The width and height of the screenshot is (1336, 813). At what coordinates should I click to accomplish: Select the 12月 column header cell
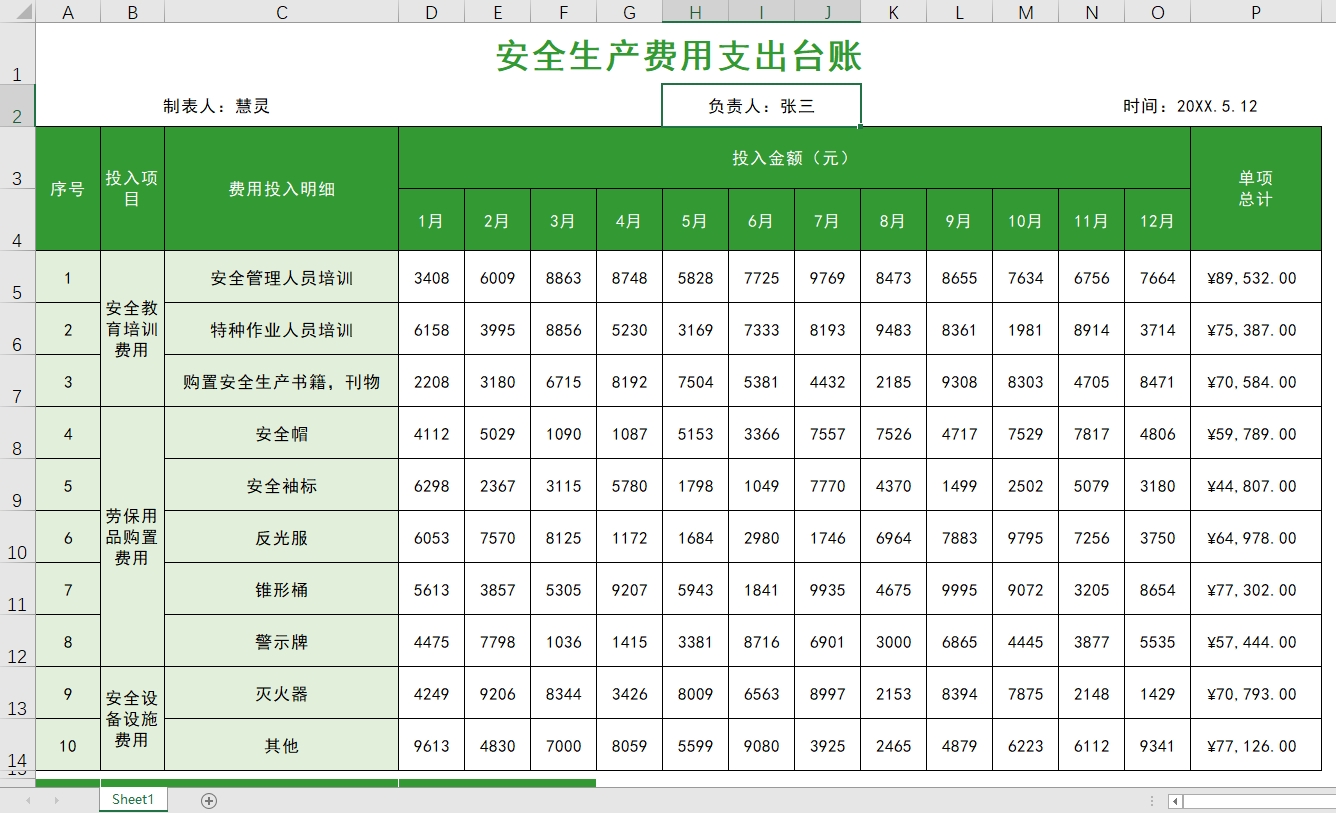pyautogui.click(x=1157, y=221)
